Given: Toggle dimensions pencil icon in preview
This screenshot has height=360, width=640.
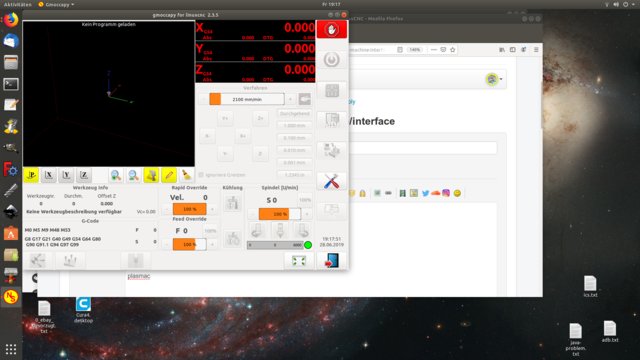Looking at the screenshot, I should coord(169,176).
